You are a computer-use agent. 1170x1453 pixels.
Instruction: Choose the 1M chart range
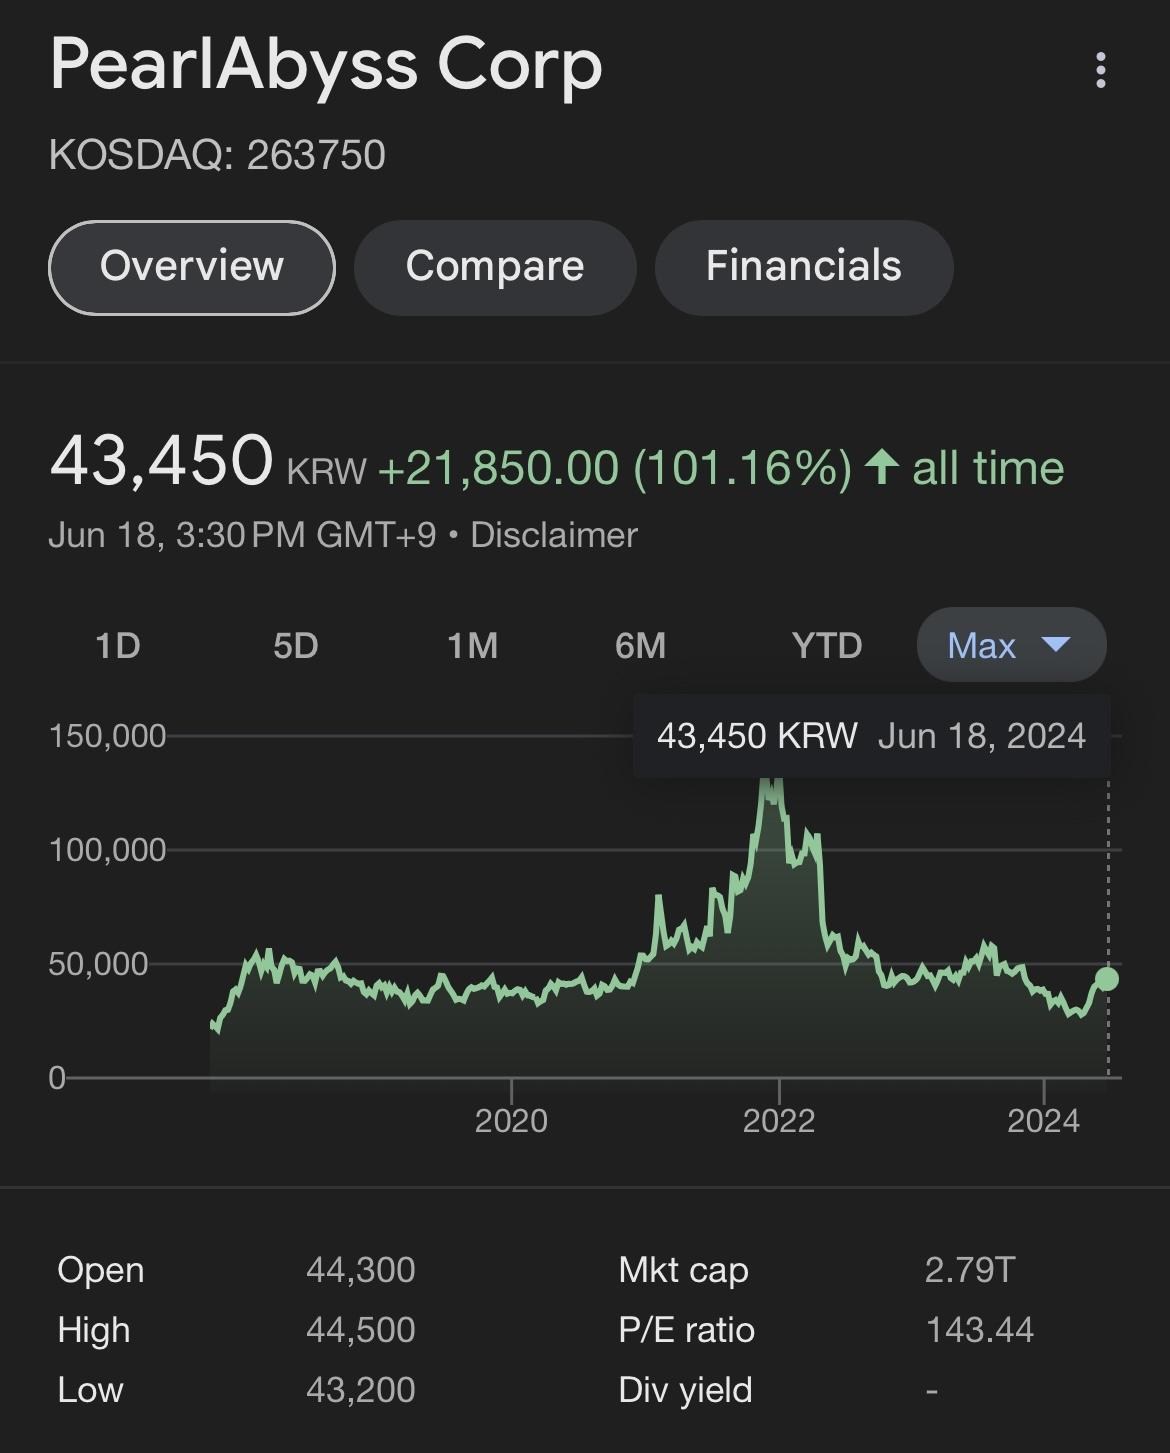click(472, 645)
